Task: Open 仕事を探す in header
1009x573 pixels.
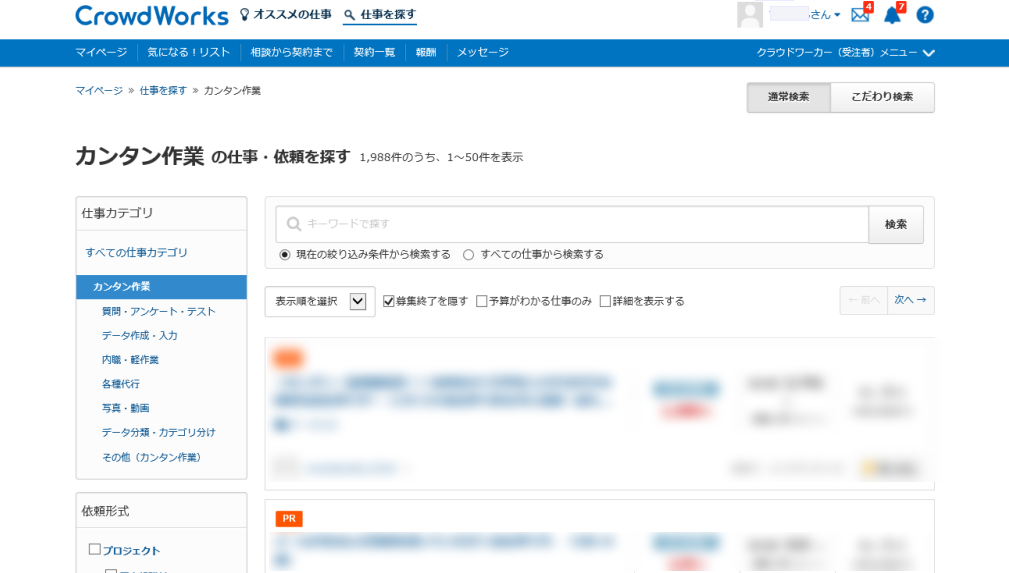Action: point(380,15)
